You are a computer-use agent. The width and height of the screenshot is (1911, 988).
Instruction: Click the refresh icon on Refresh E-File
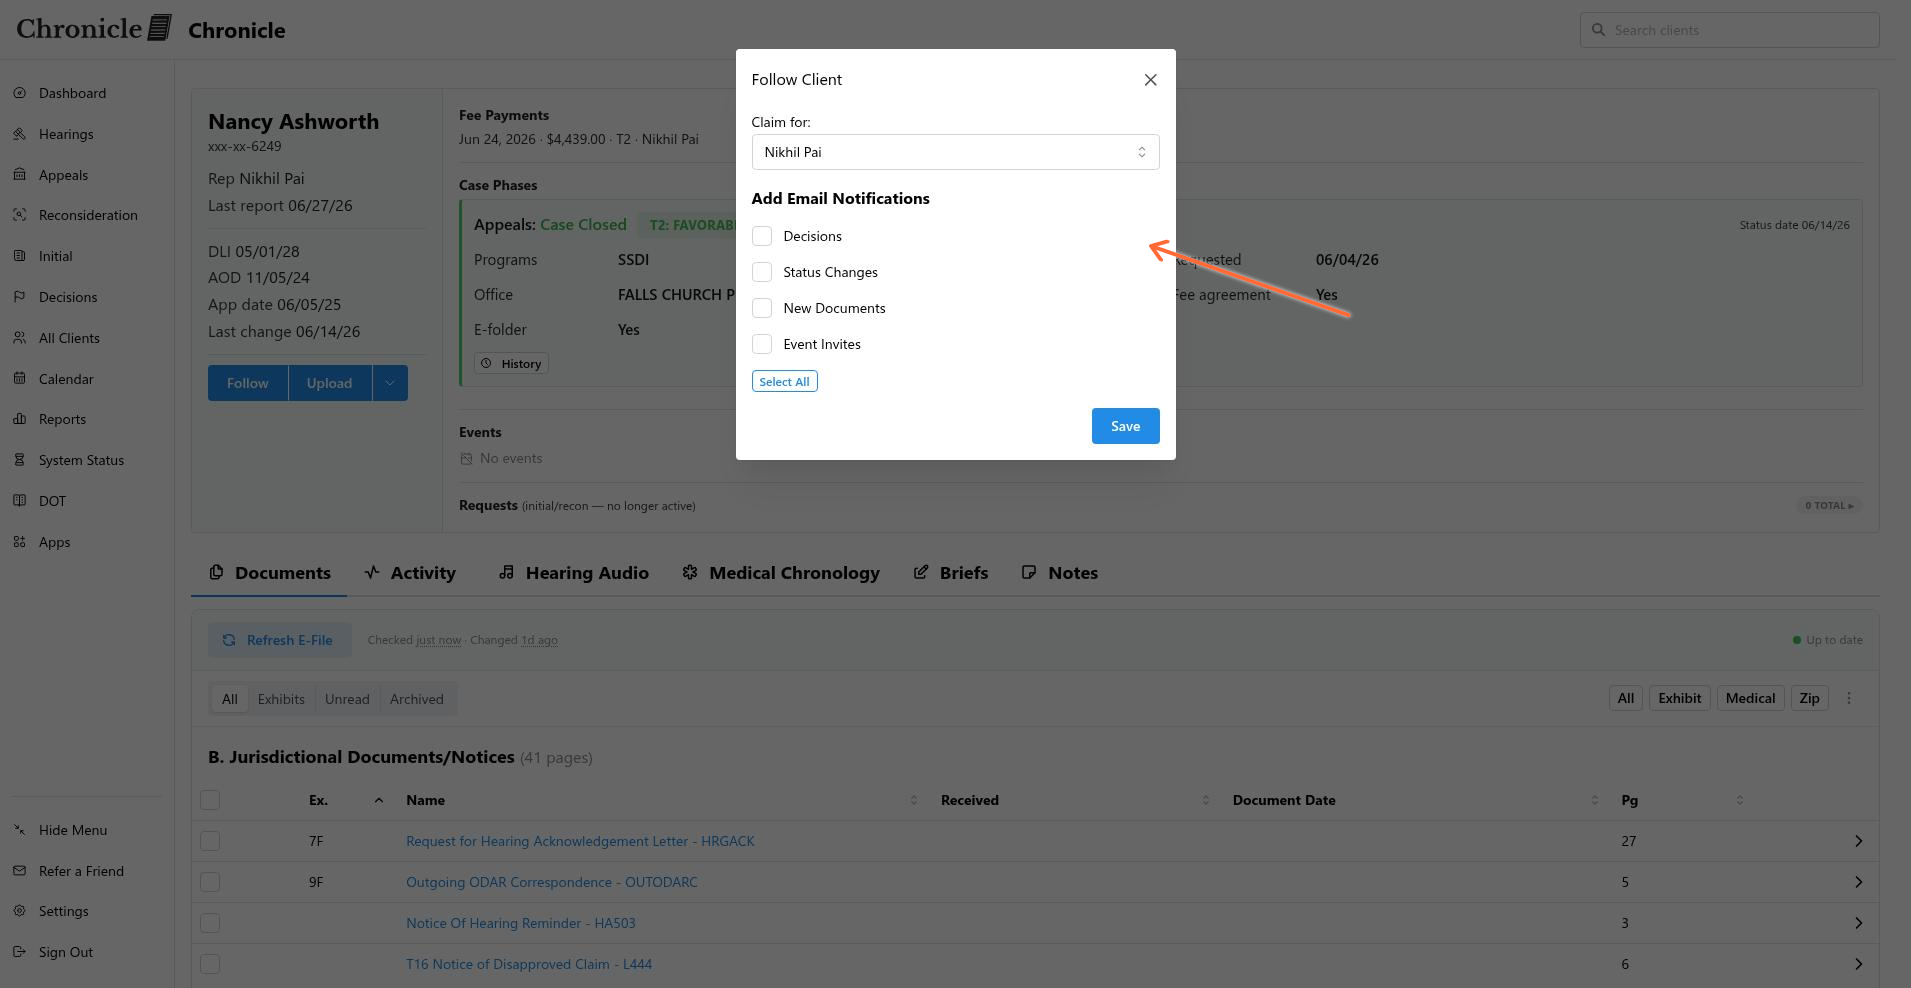click(229, 640)
